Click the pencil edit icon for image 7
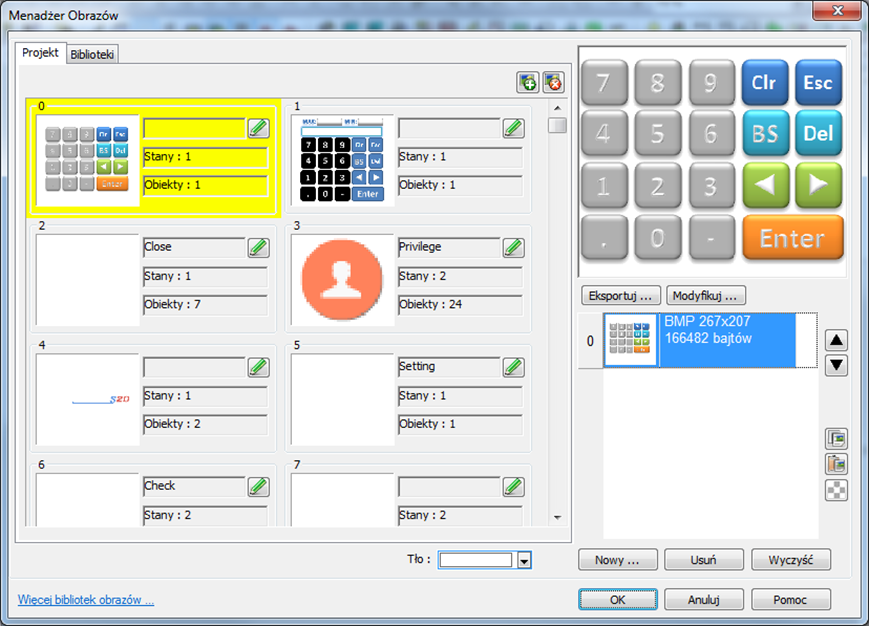The image size is (869, 626). point(514,486)
